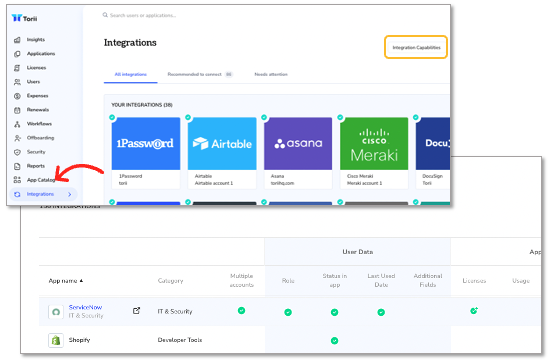548x361 pixels.
Task: Click Developer Tools category in Shopify row
Action: (x=180, y=340)
